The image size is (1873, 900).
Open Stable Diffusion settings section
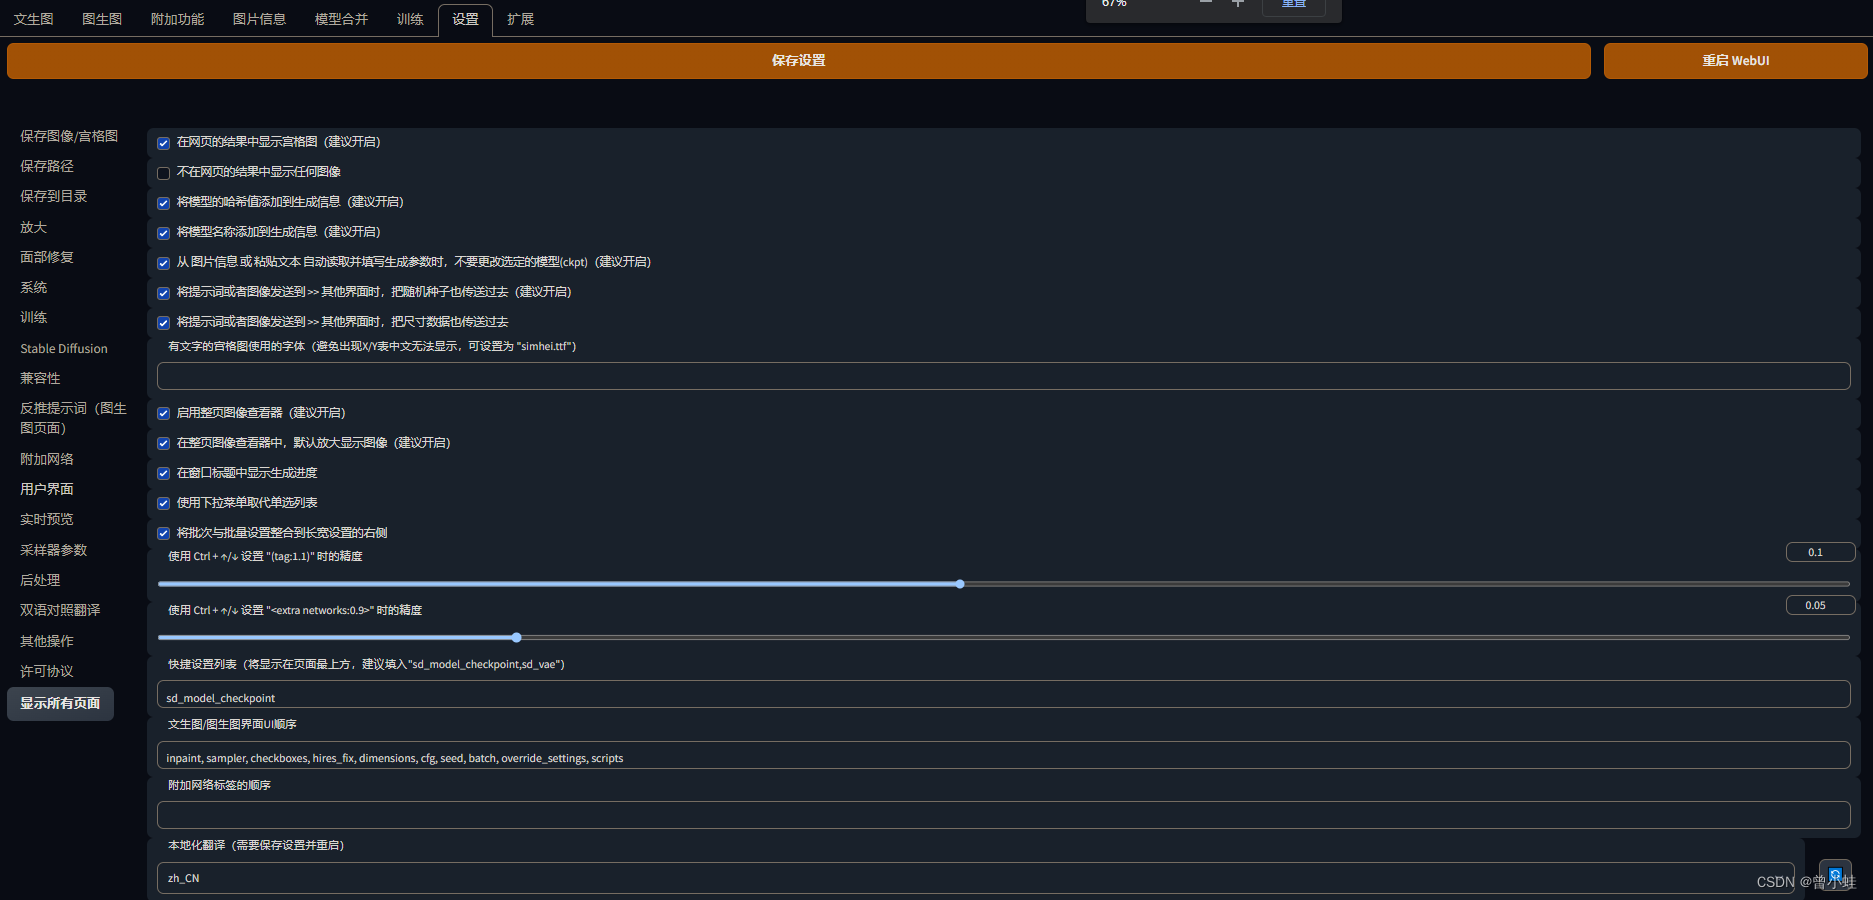[x=64, y=348]
